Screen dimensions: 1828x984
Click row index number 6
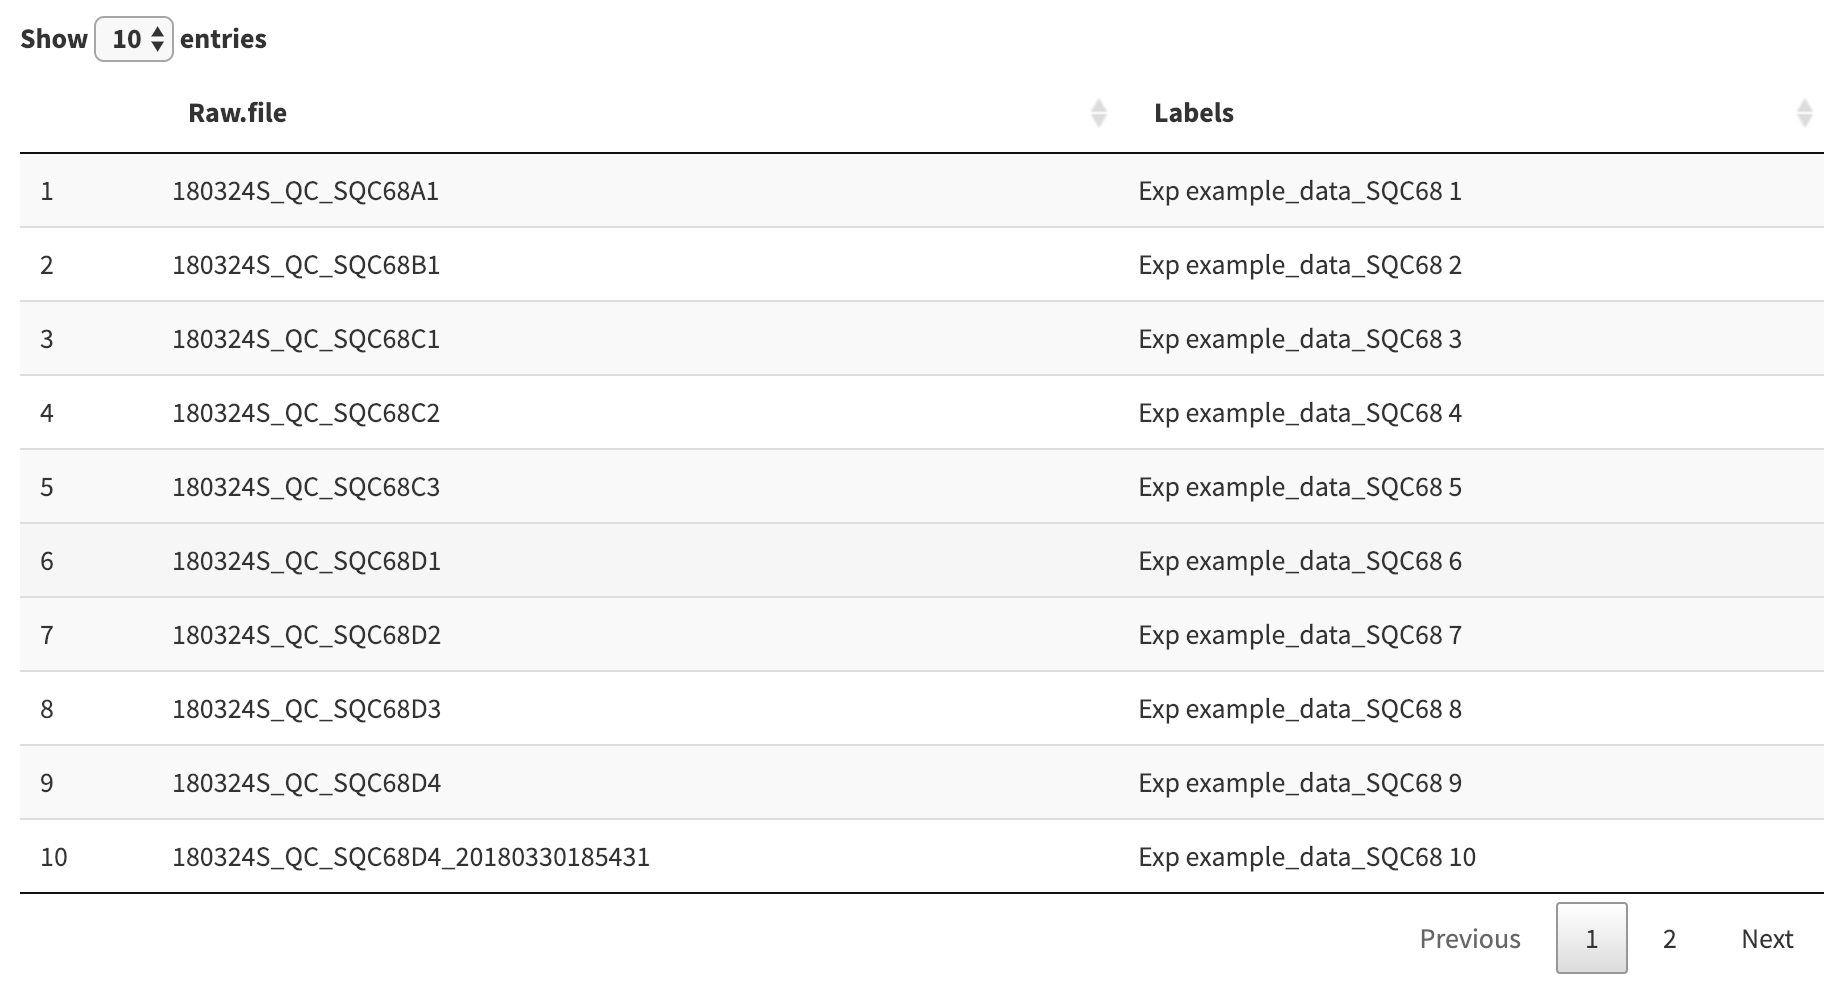coord(47,561)
